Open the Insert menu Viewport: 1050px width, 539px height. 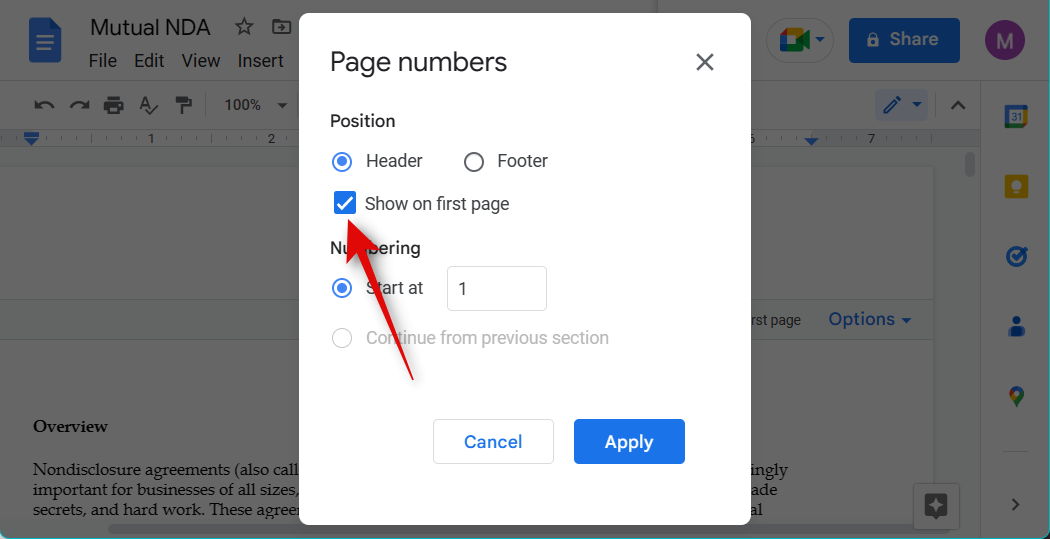(260, 61)
